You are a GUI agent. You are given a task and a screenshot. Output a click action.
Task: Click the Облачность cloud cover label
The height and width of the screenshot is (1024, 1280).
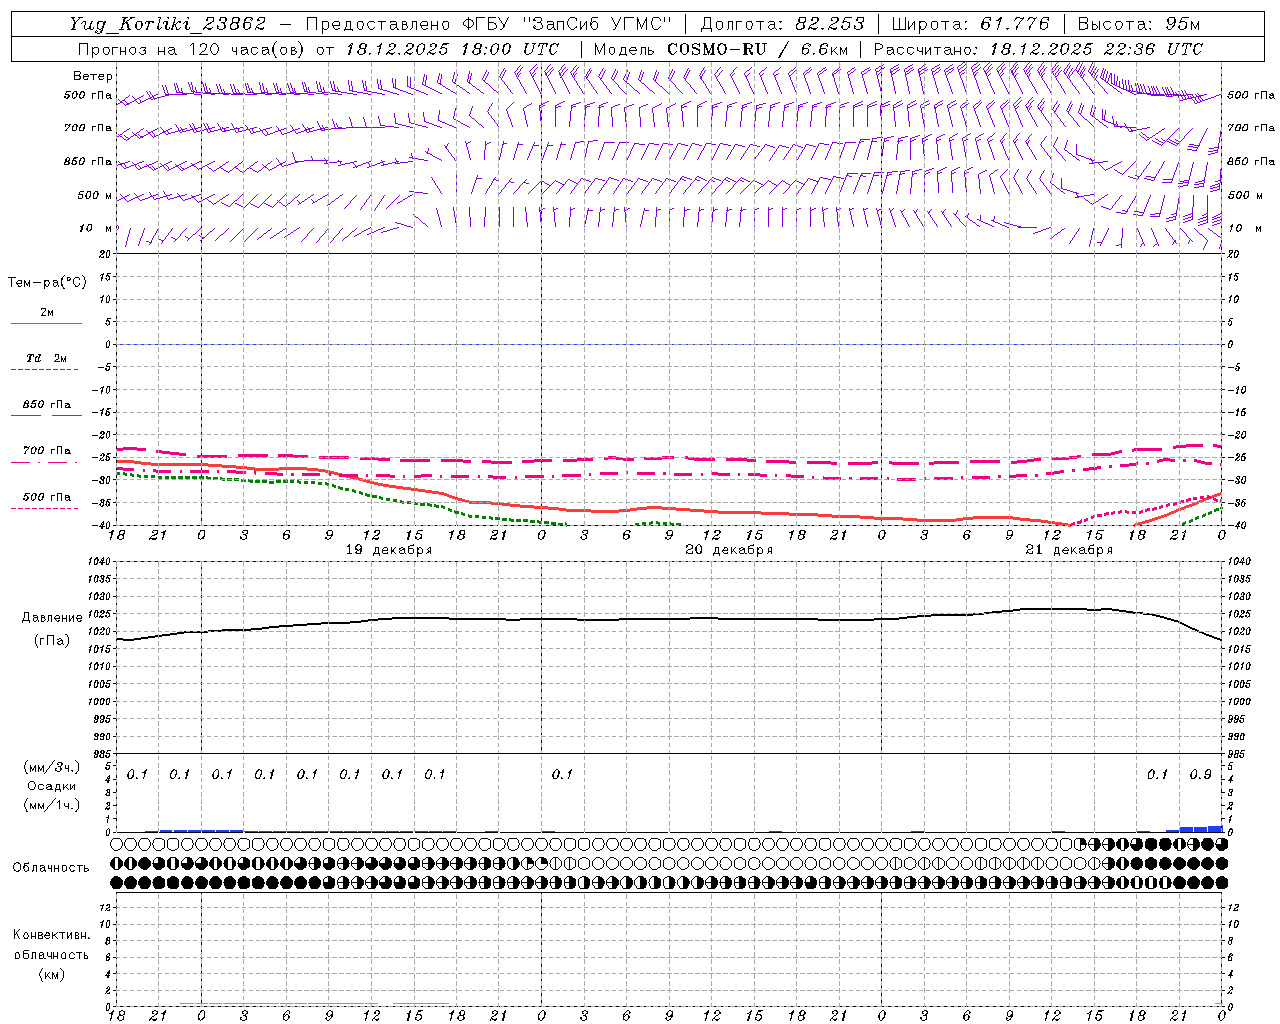(x=51, y=867)
